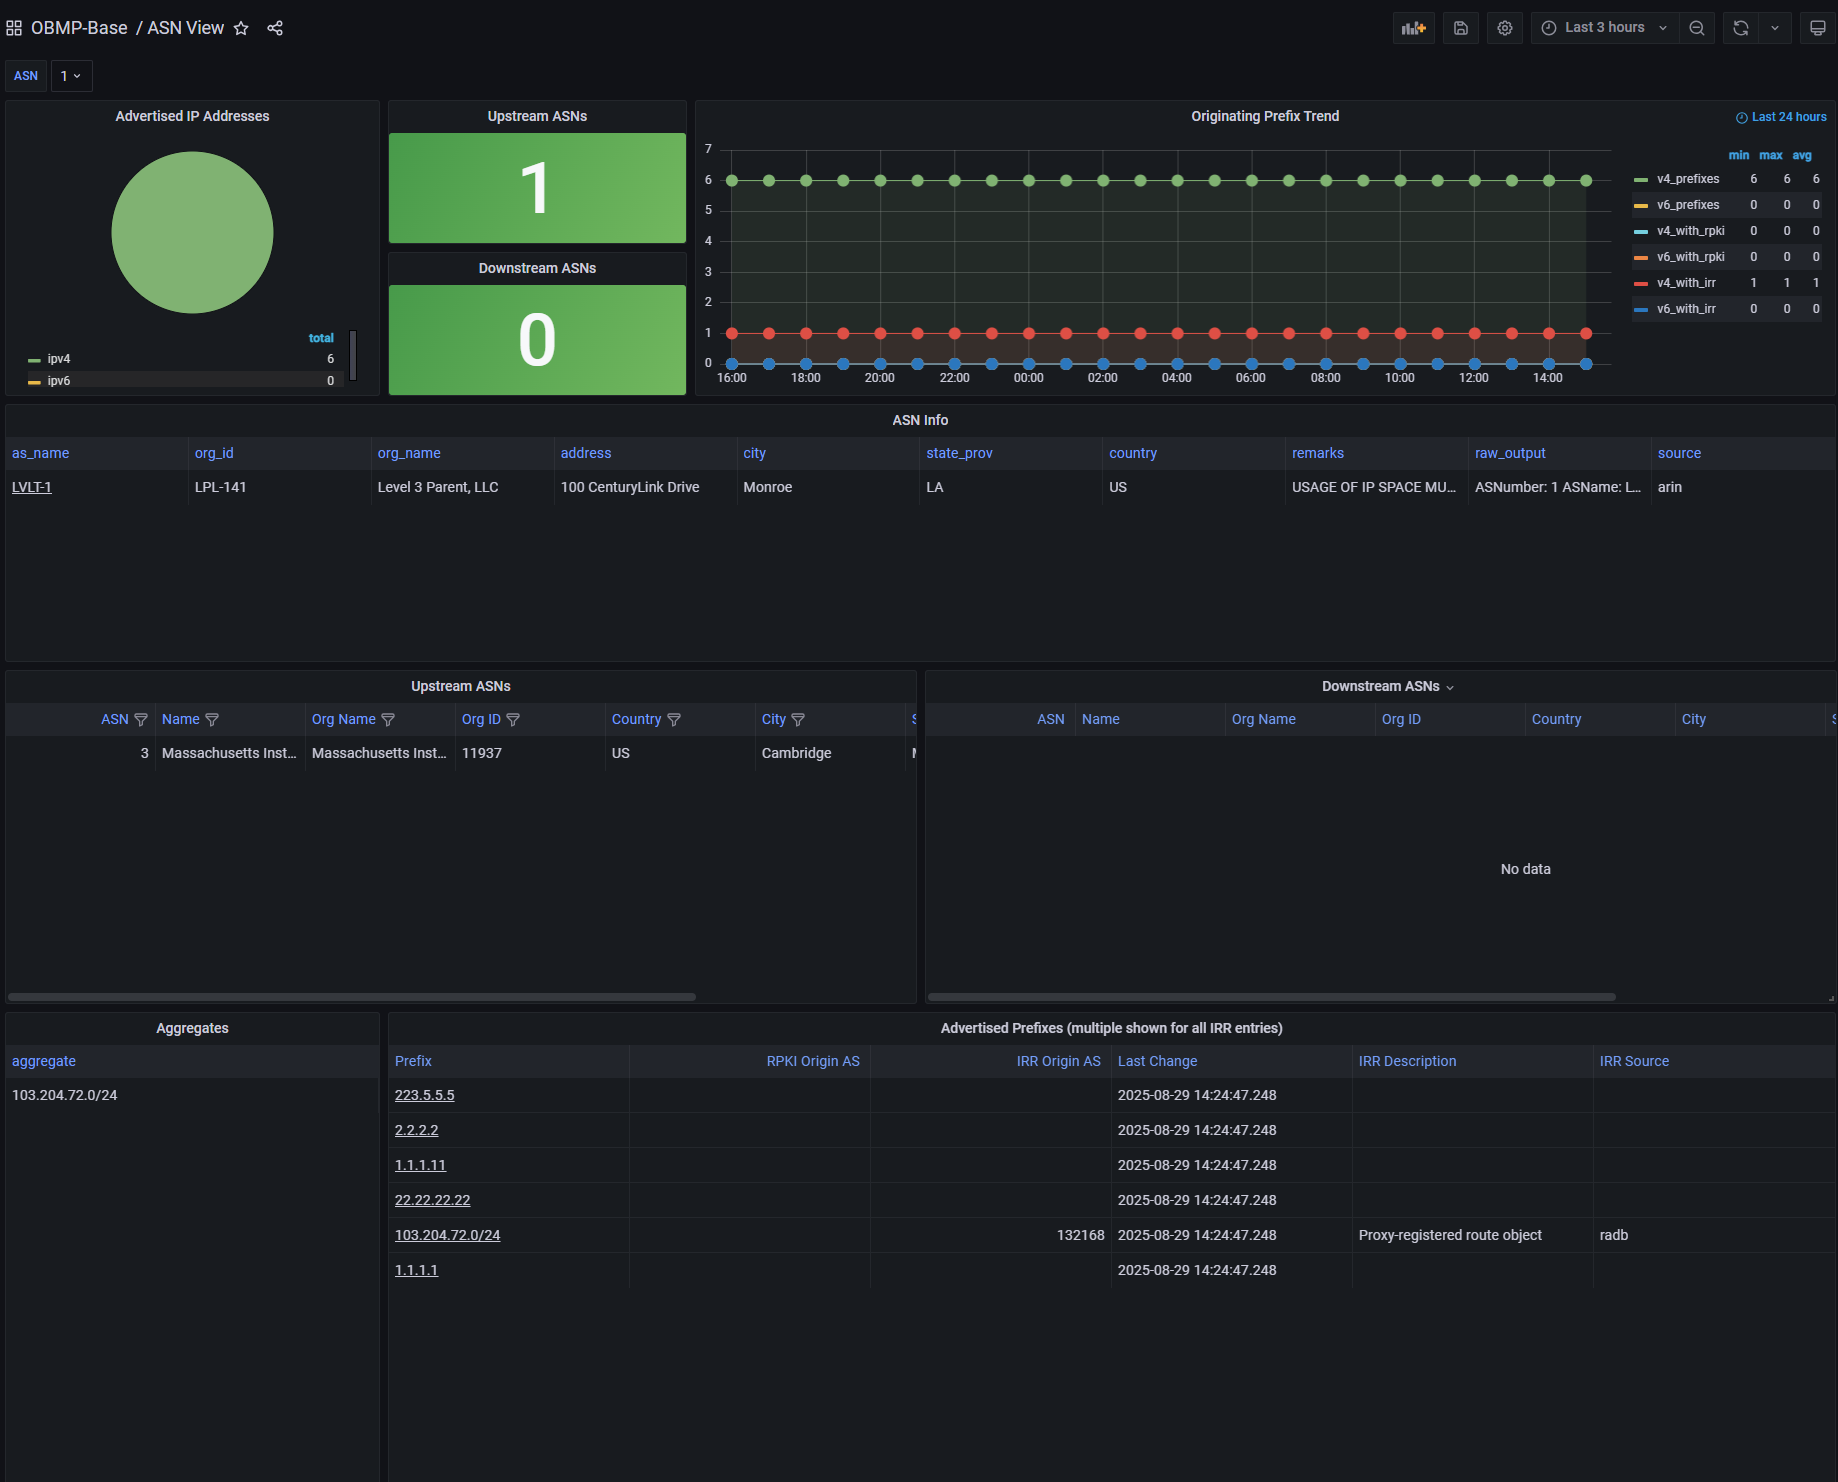Image resolution: width=1838 pixels, height=1482 pixels.
Task: Open the dashboard search grid icon
Action: pyautogui.click(x=14, y=28)
